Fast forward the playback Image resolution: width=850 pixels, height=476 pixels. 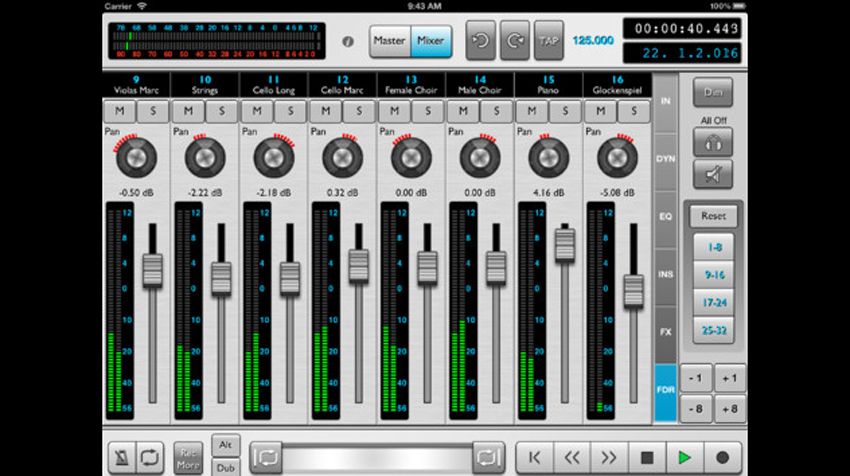point(609,458)
